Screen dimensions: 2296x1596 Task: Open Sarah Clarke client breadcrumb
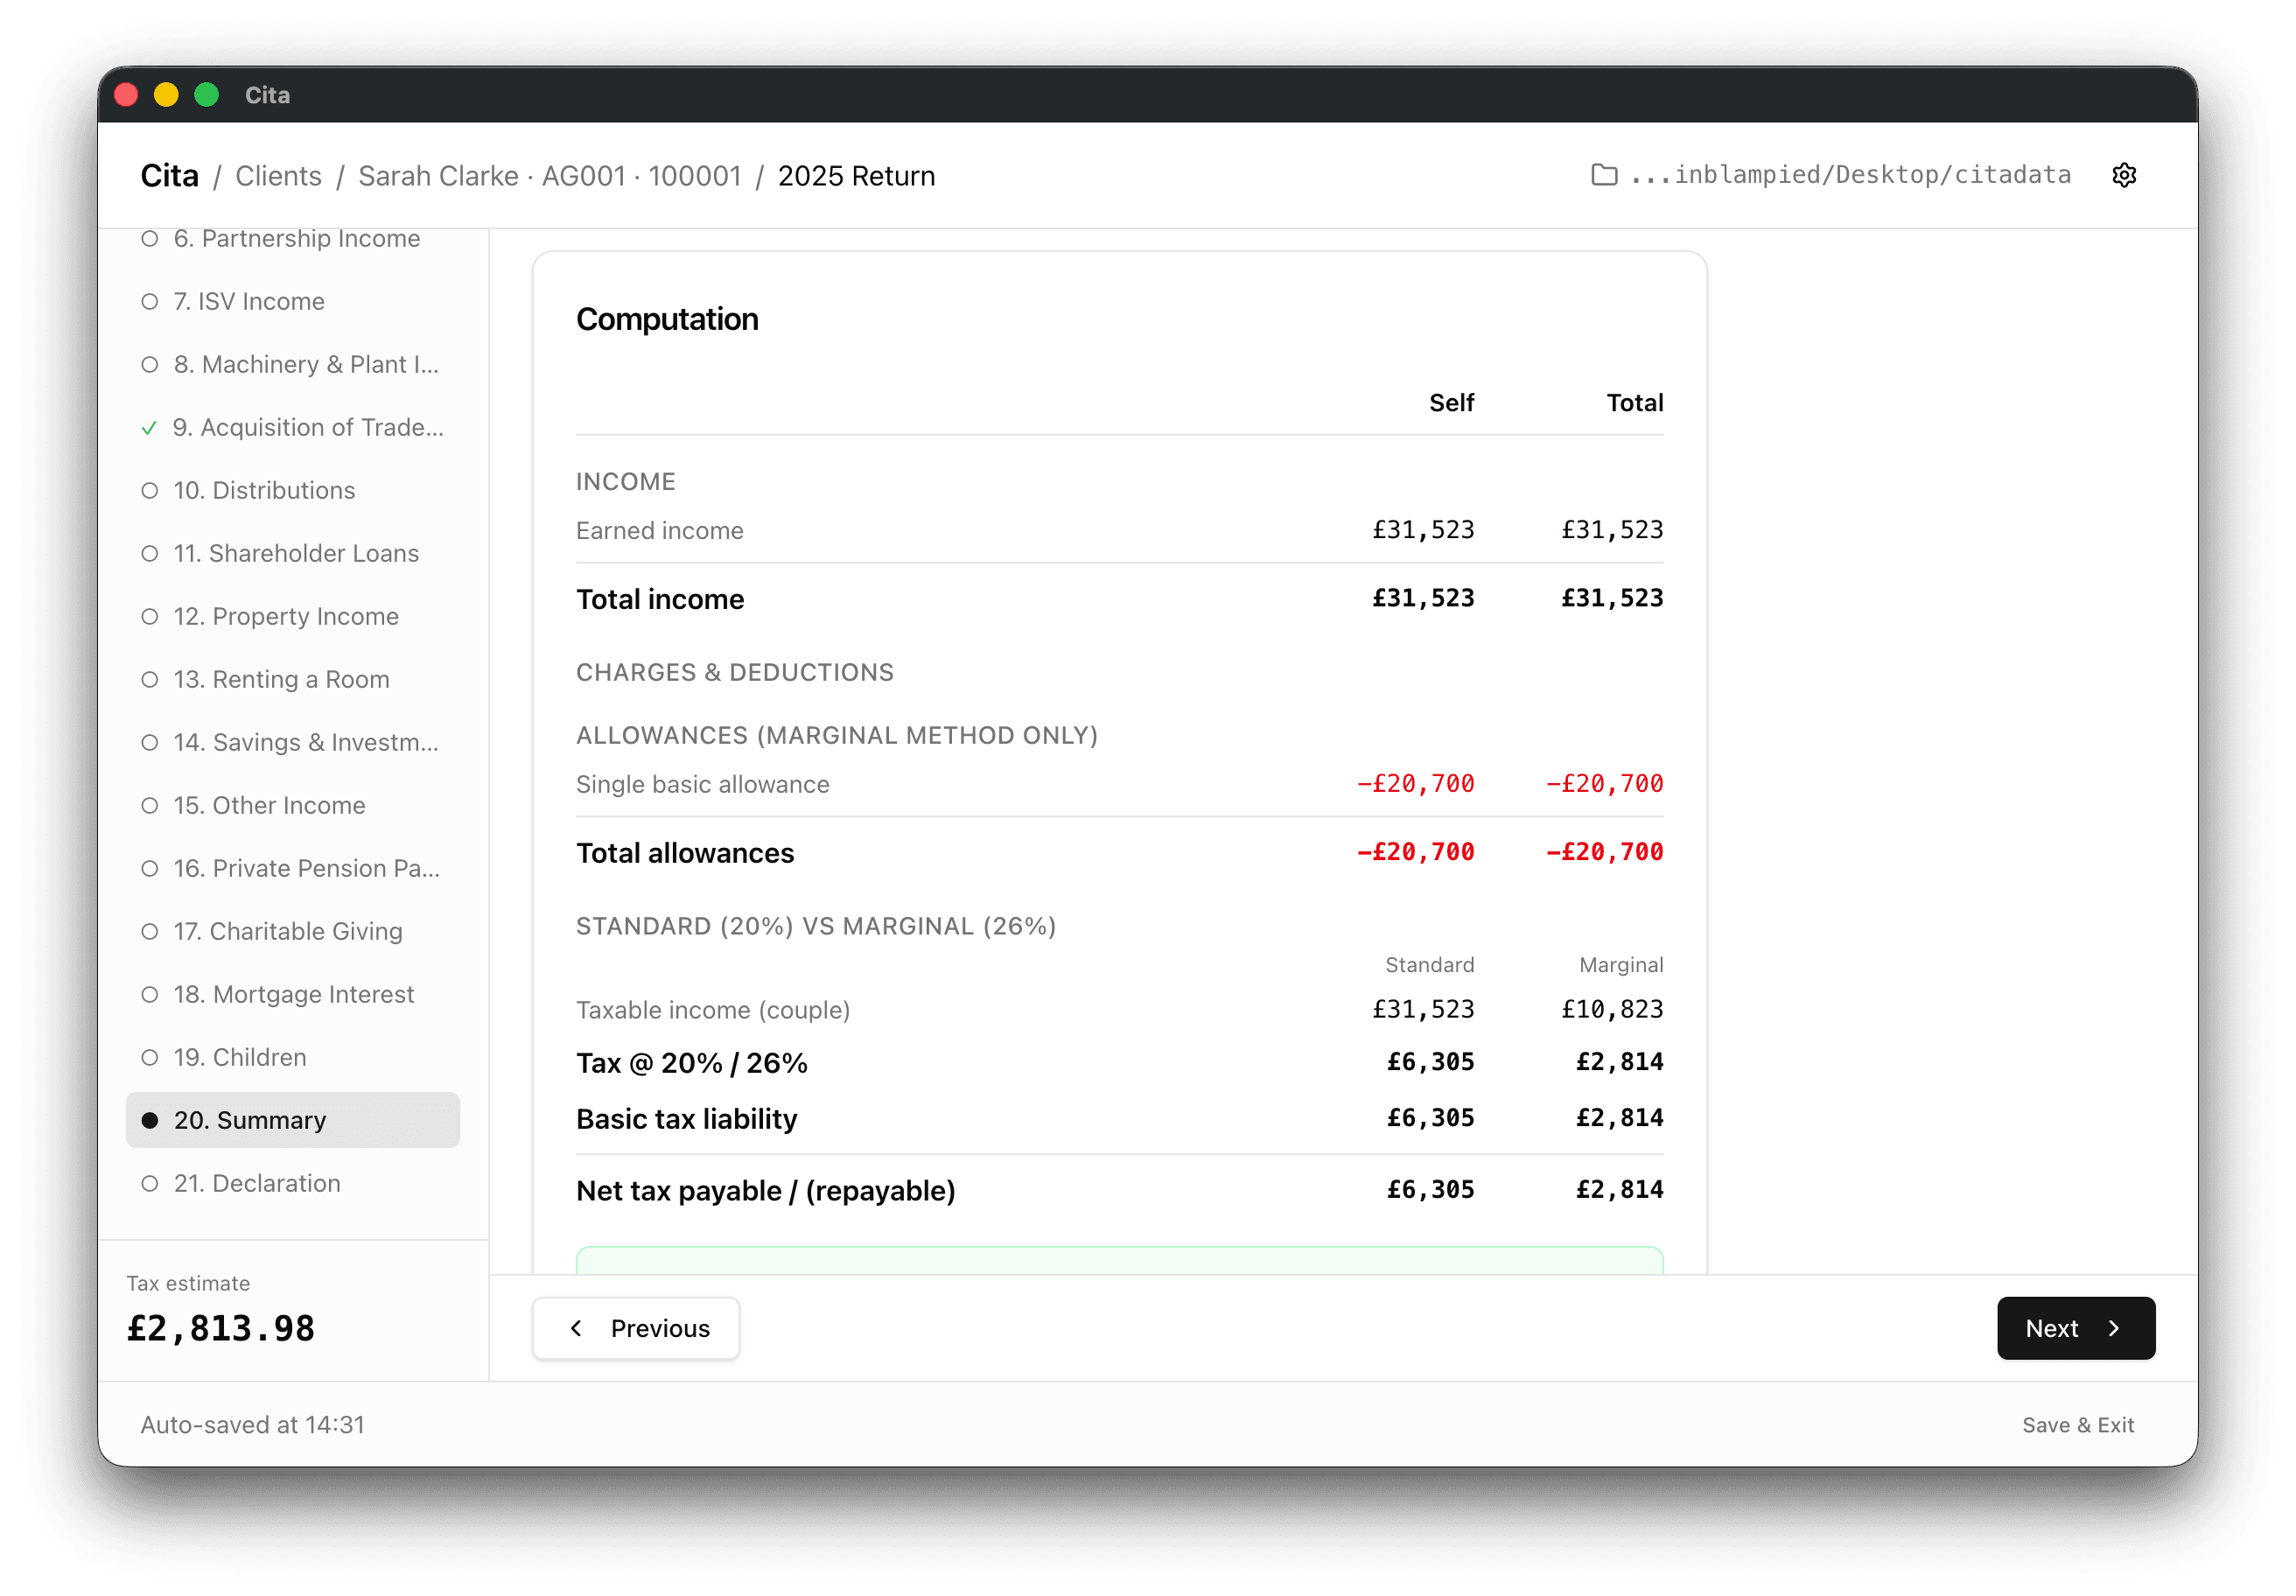(549, 176)
